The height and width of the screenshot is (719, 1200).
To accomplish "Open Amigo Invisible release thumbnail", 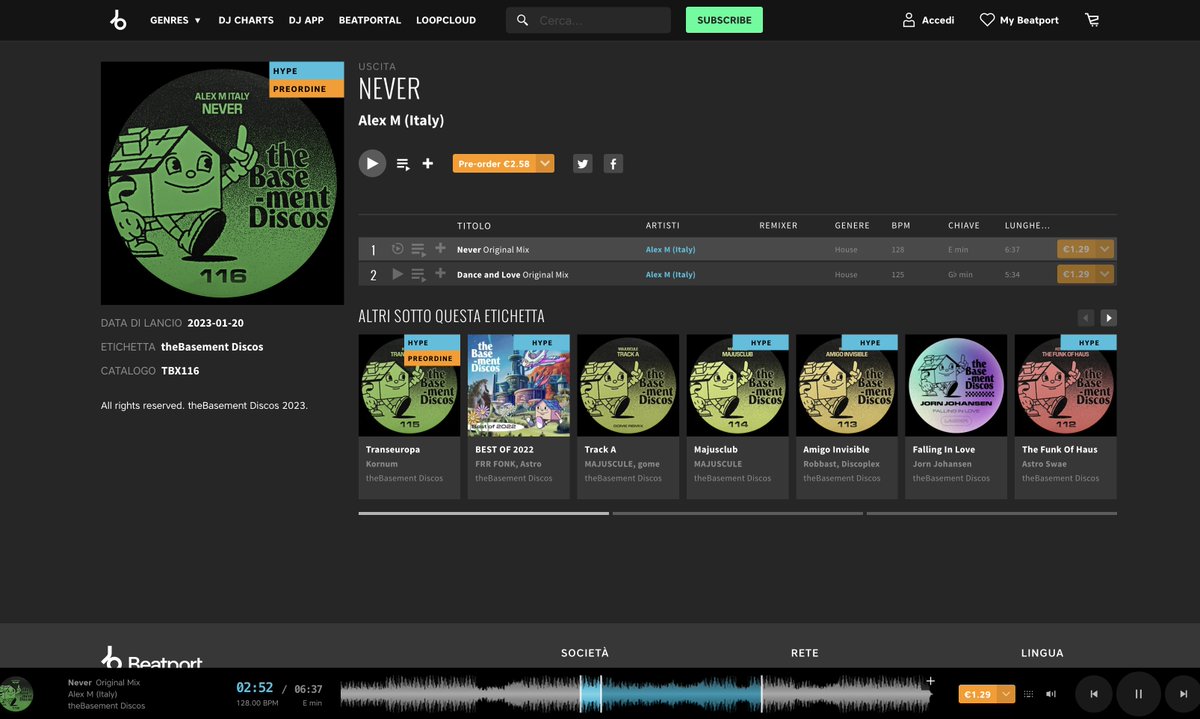I will pos(847,386).
